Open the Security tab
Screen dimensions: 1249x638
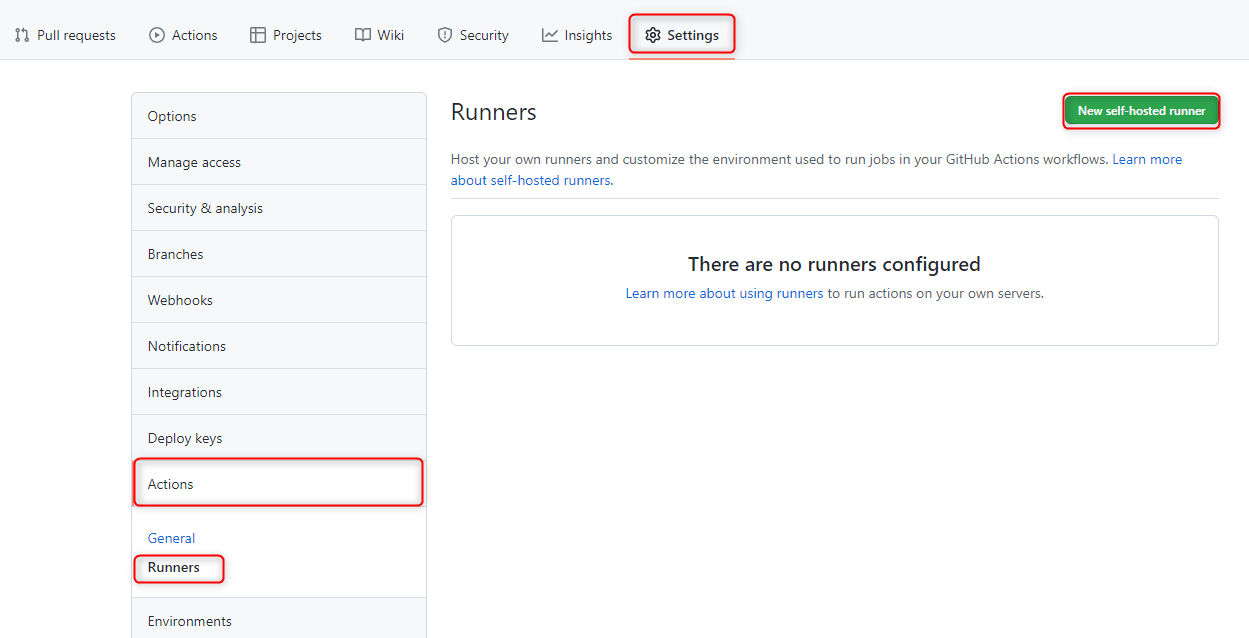pos(473,35)
